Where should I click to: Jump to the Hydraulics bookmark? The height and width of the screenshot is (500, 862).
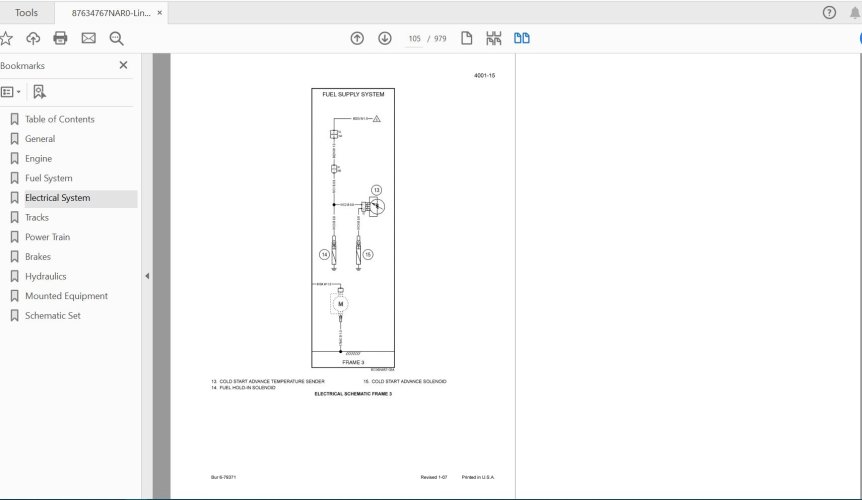pyautogui.click(x=46, y=276)
